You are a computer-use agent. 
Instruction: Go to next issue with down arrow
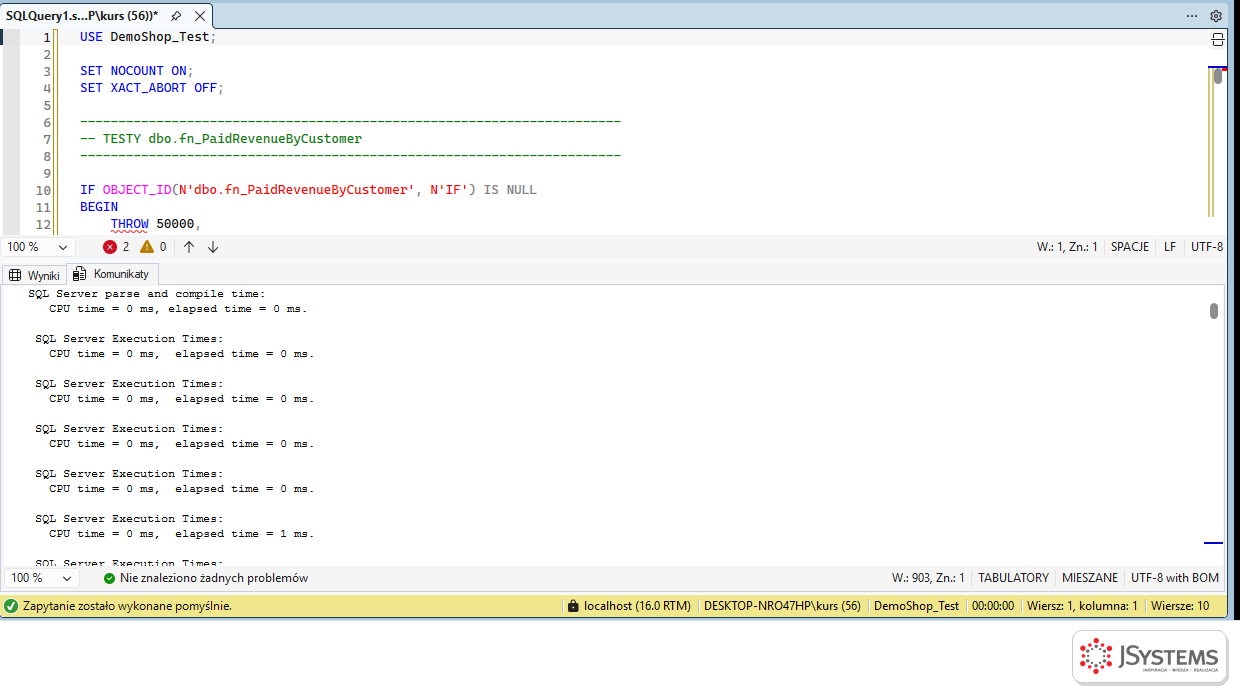(213, 247)
